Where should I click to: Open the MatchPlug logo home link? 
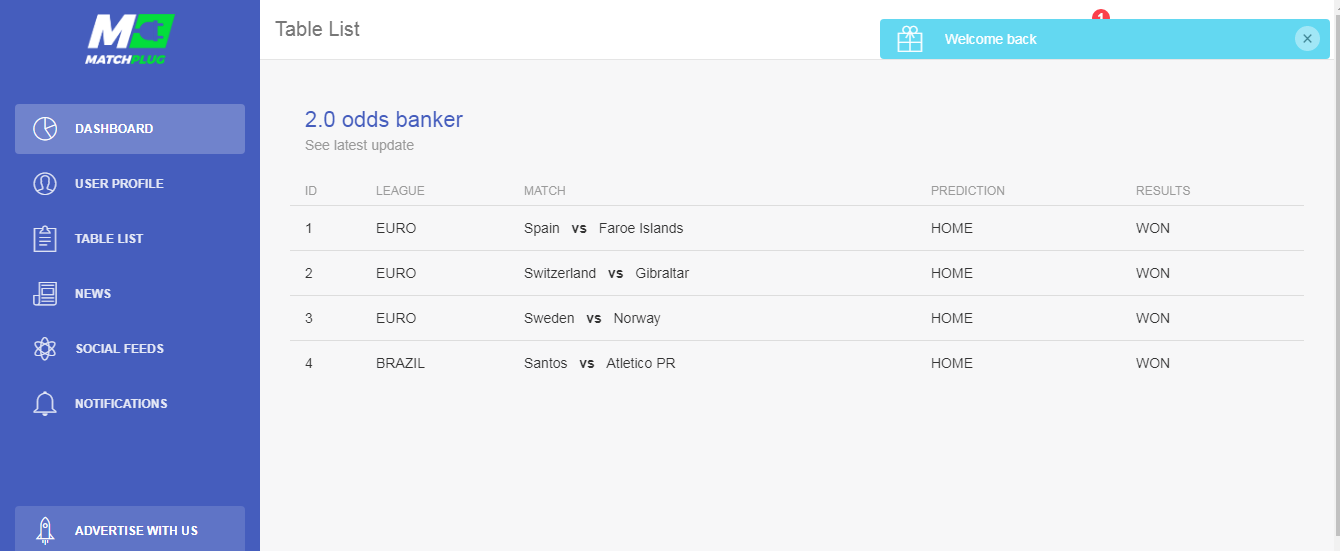point(130,38)
